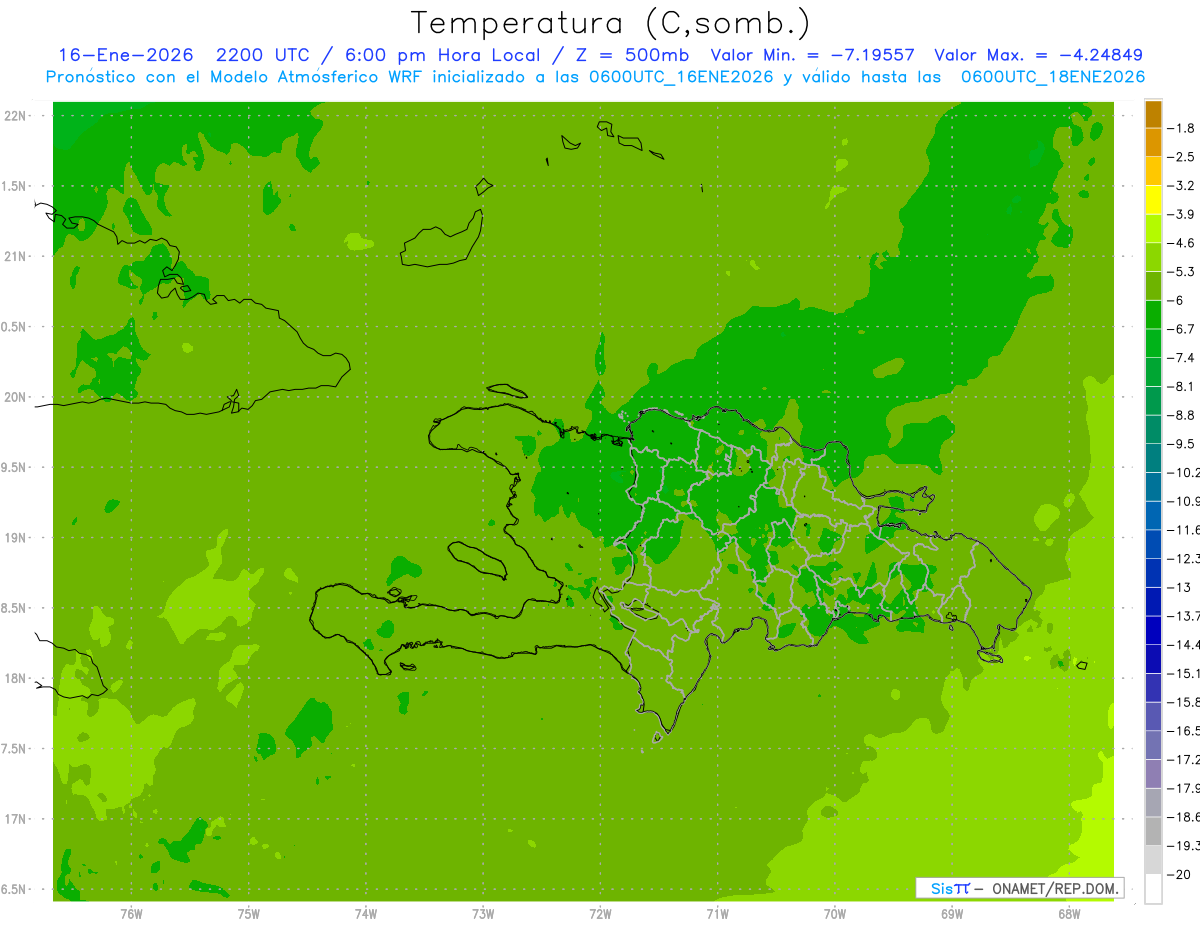Click the gray colorbar segment between -18.6 and -19.3
The height and width of the screenshot is (927, 1200).
1153,831
